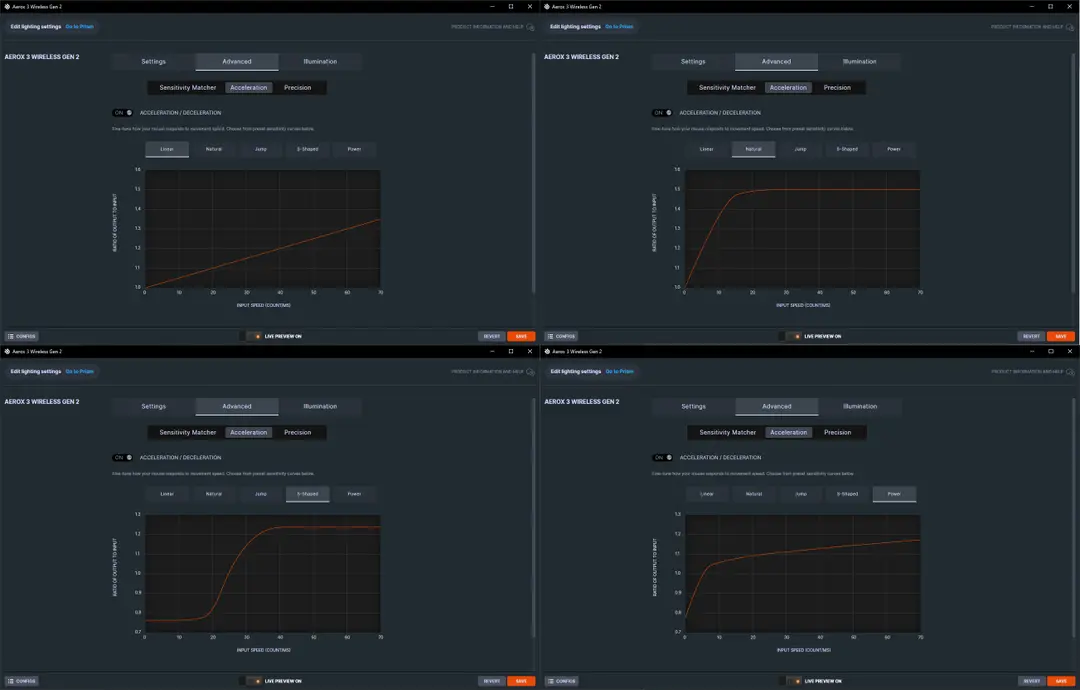Screen dimensions: 1080x690
Task: Follow Go to Prism link in bottom-right window
Action: tap(620, 372)
